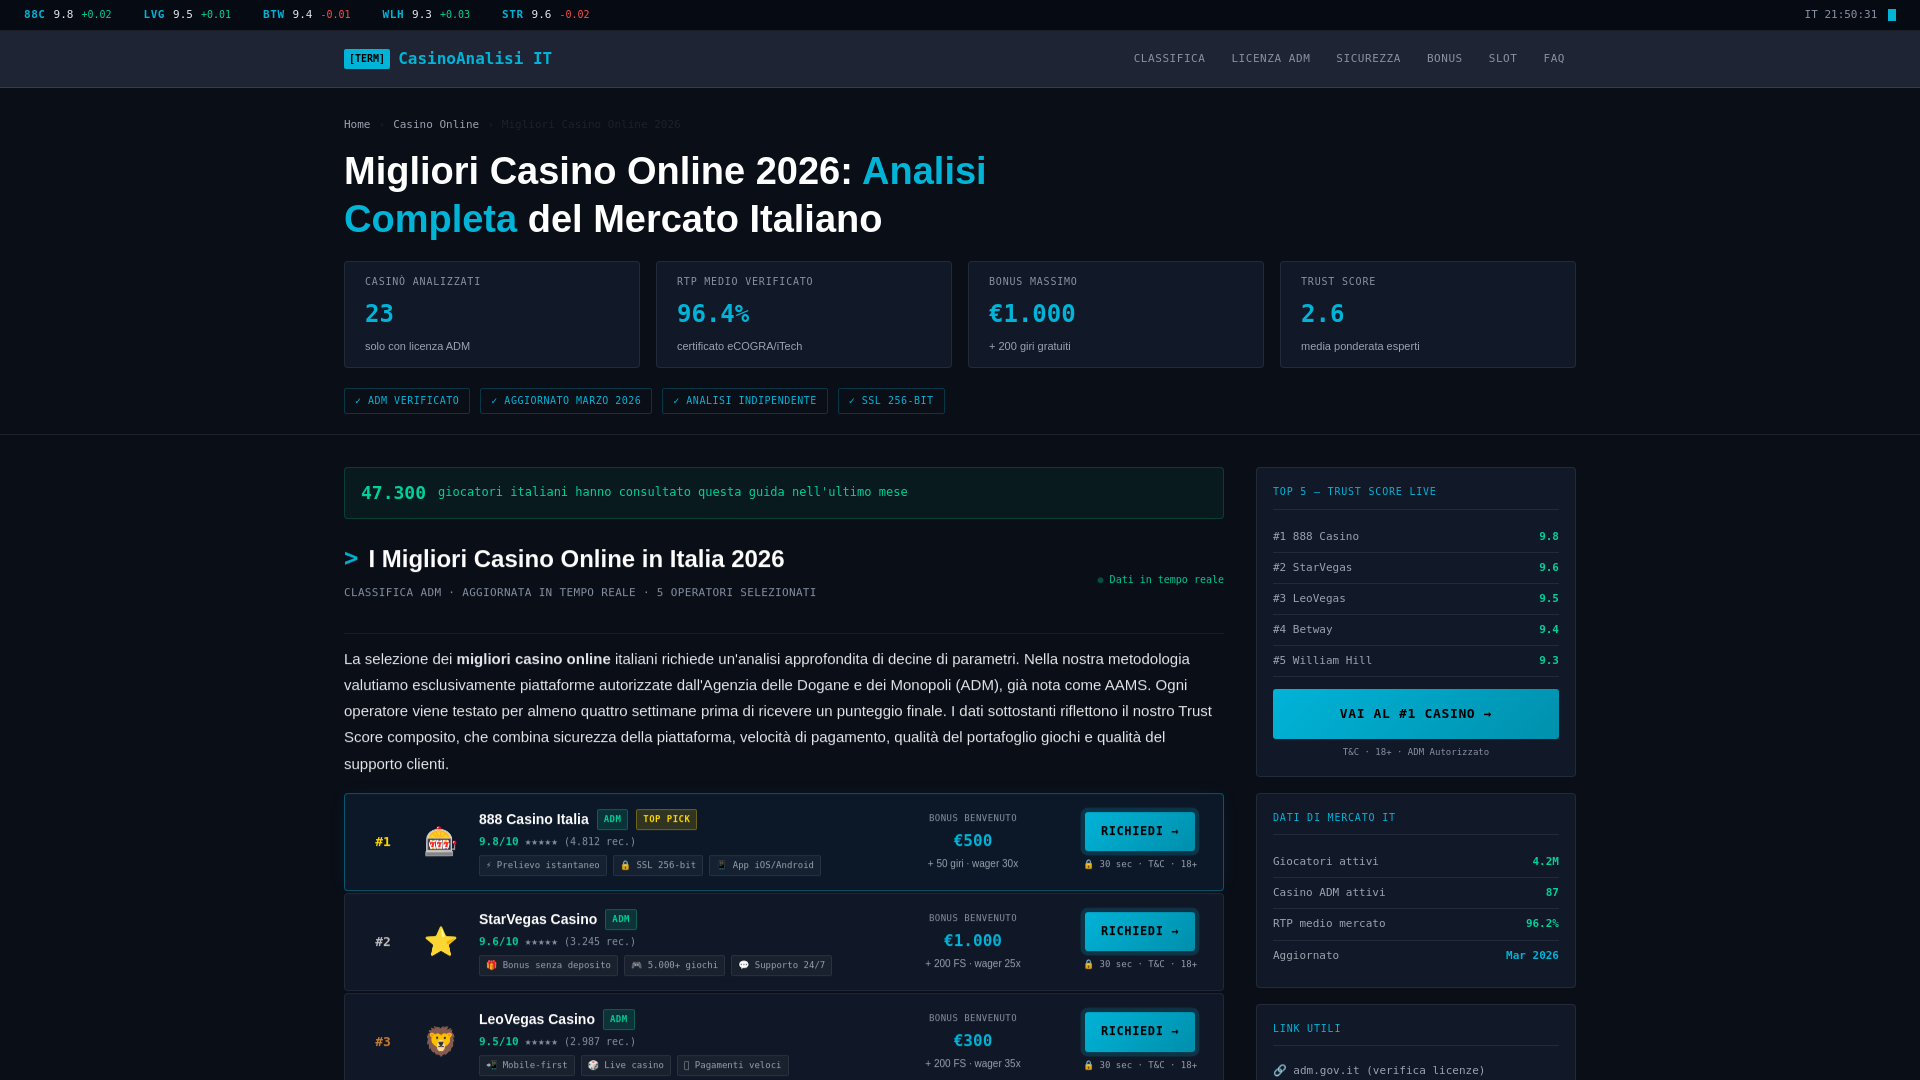The height and width of the screenshot is (1080, 1920).
Task: Click CasinoAnalisi IT site title
Action: (475, 59)
